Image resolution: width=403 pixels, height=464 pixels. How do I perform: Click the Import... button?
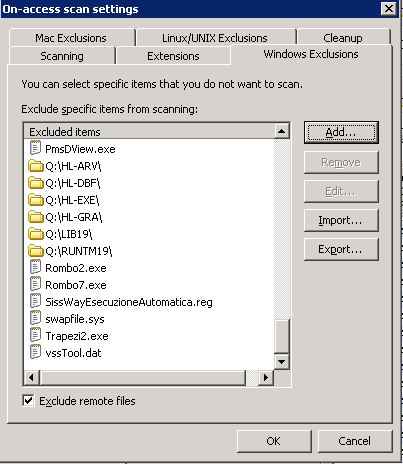[x=341, y=220]
